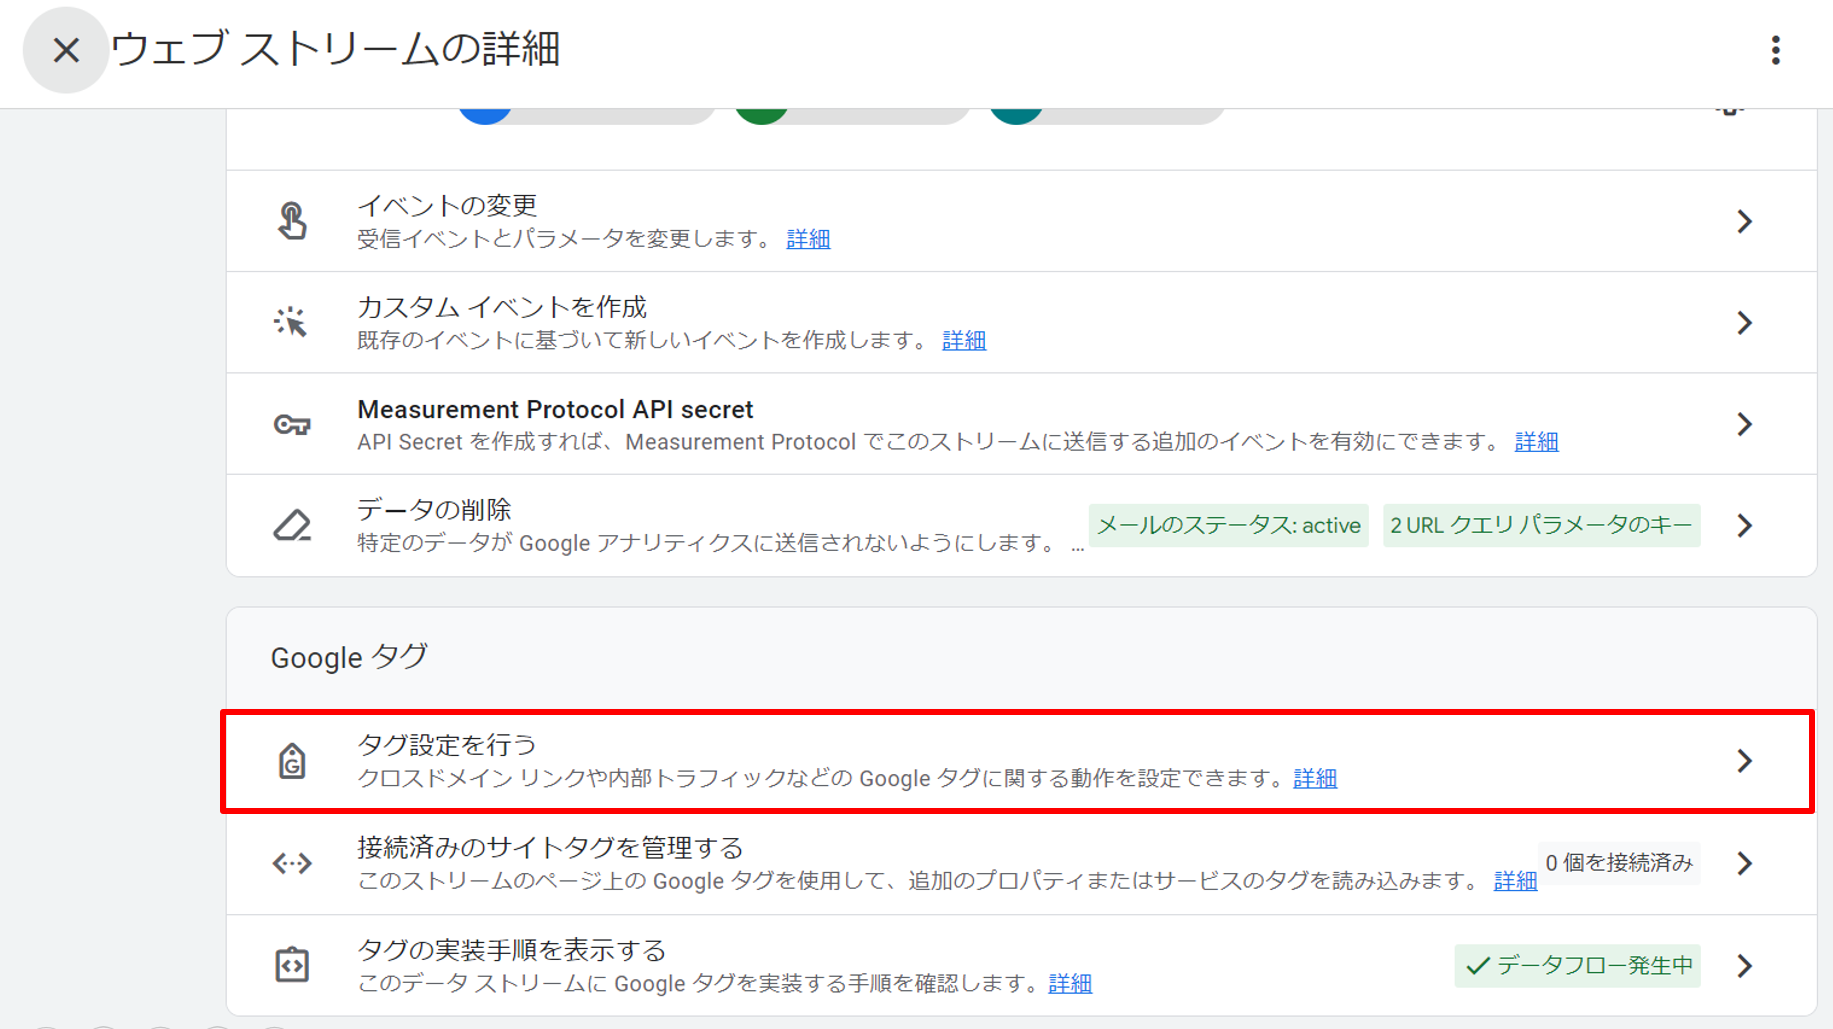The height and width of the screenshot is (1029, 1833).
Task: Expand the データの削除 row chevron
Action: pos(1744,525)
